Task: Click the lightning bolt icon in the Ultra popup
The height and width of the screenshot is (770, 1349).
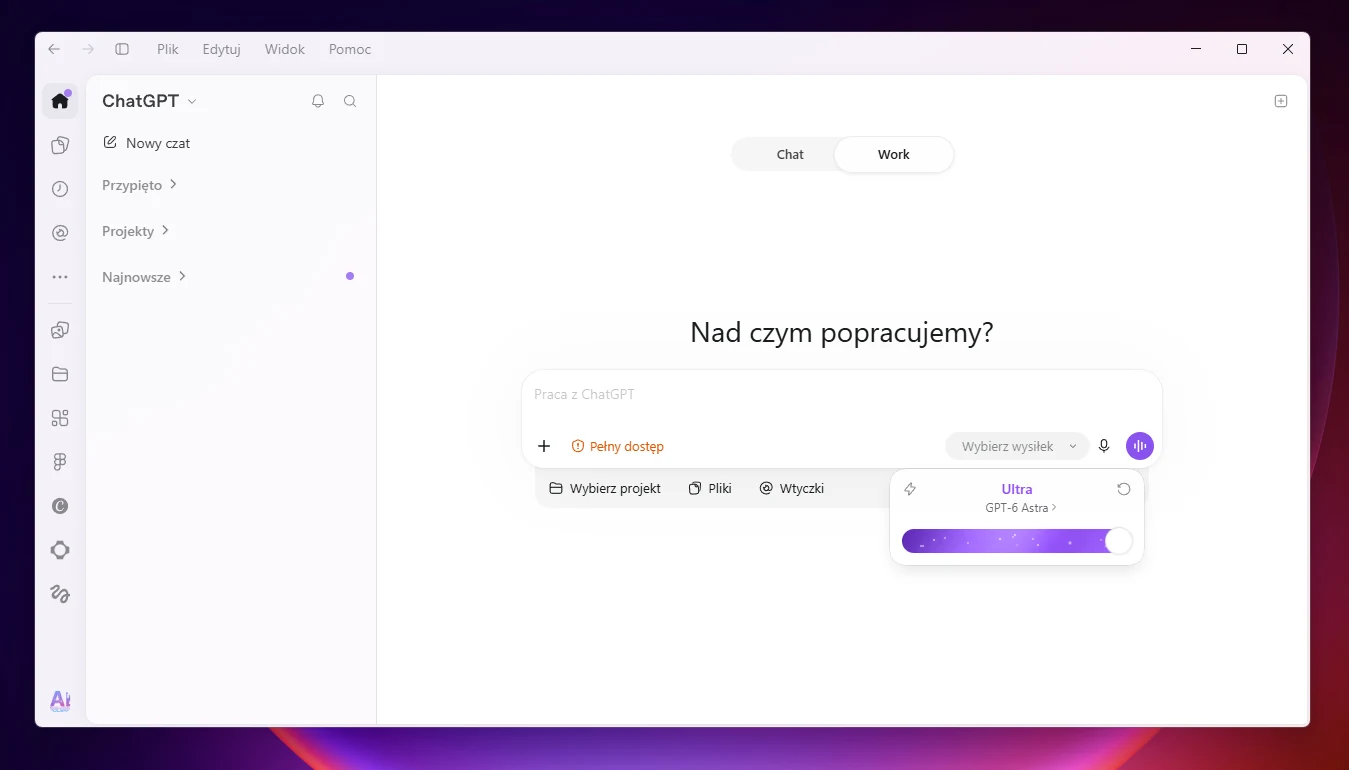Action: 910,489
